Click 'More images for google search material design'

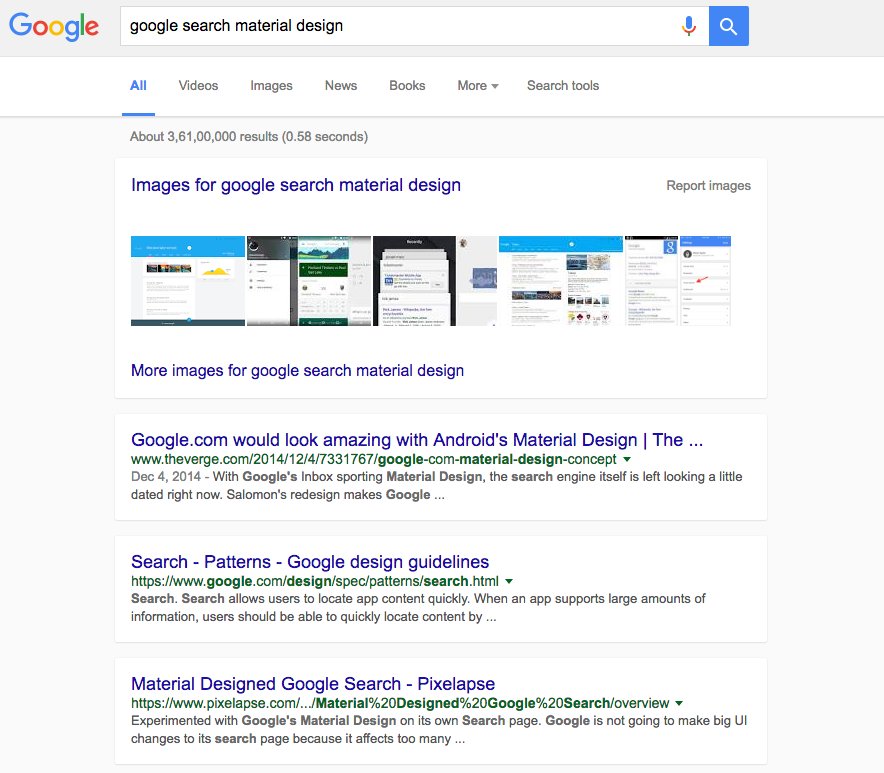(297, 371)
